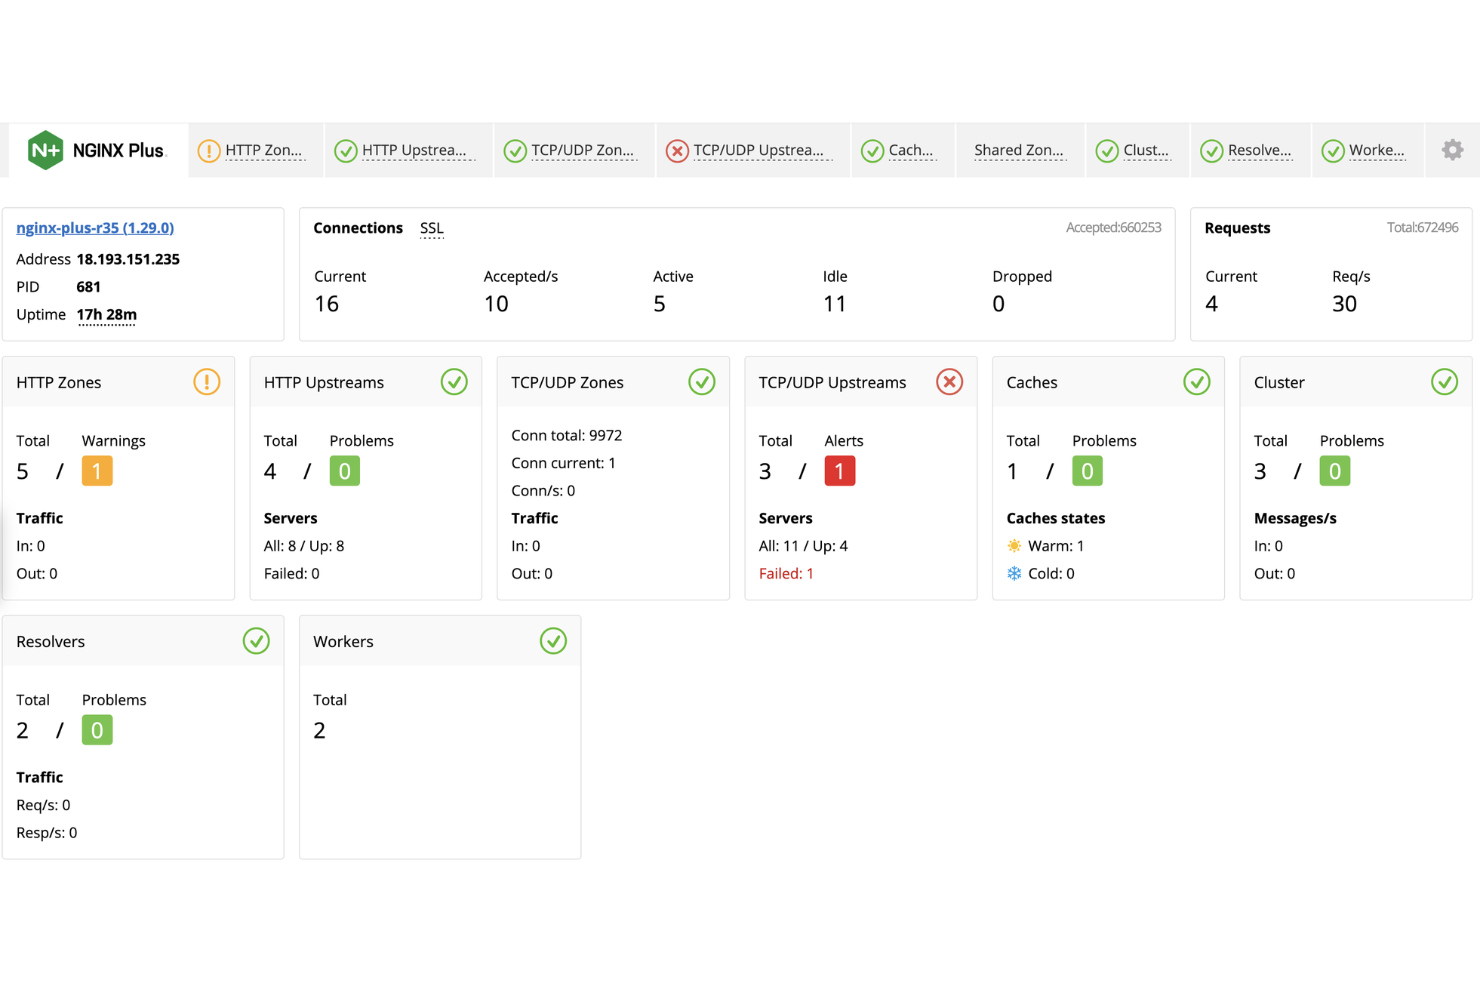Click 'Conn current: 1' text
Screen dimensions: 1480x987
[x=563, y=463]
